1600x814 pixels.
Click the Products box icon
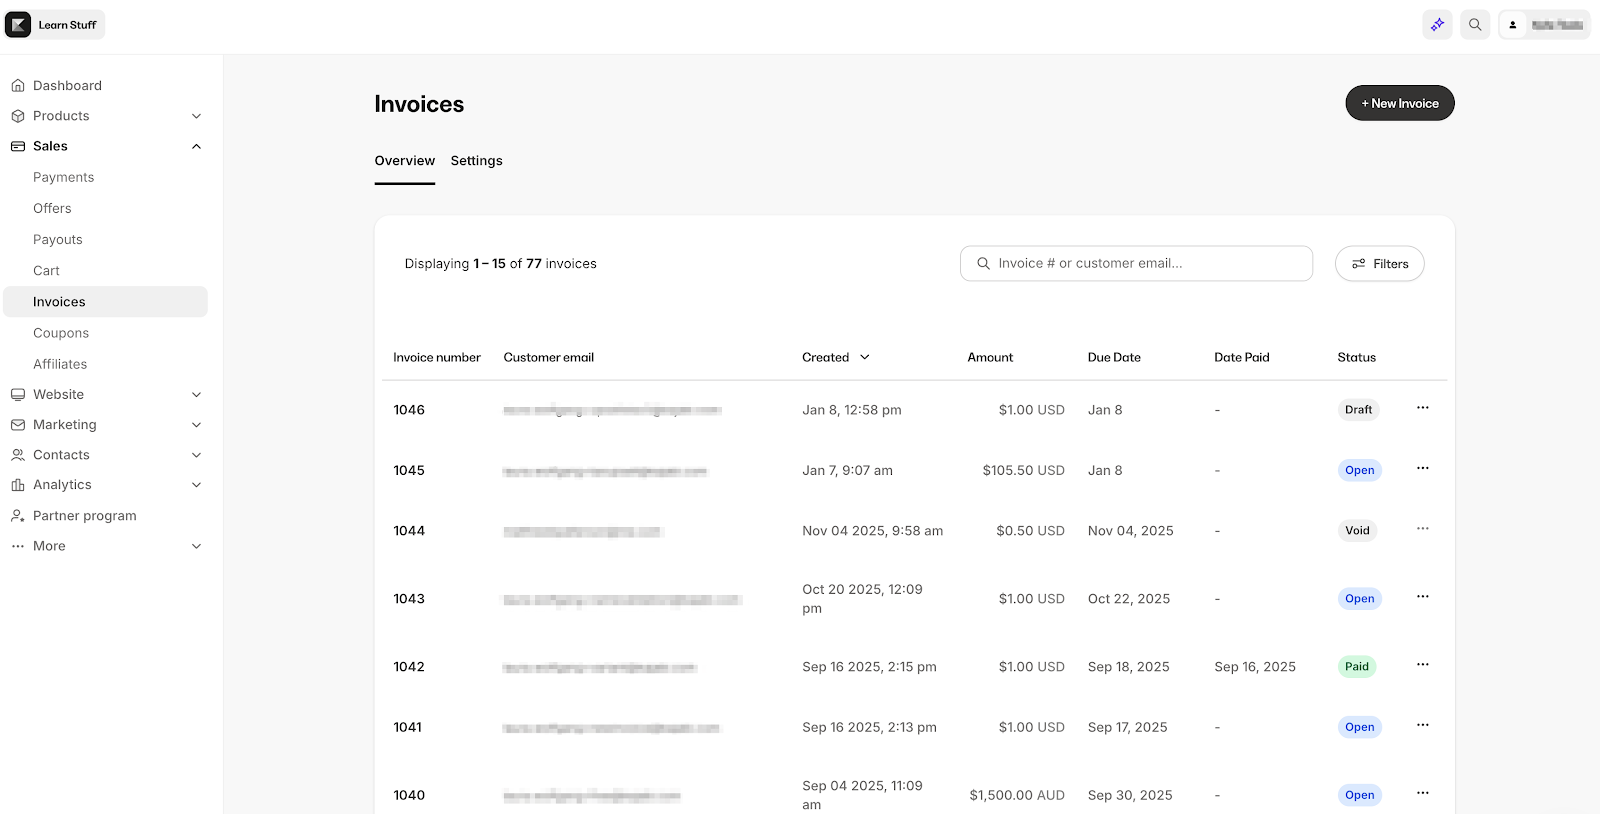pos(18,116)
